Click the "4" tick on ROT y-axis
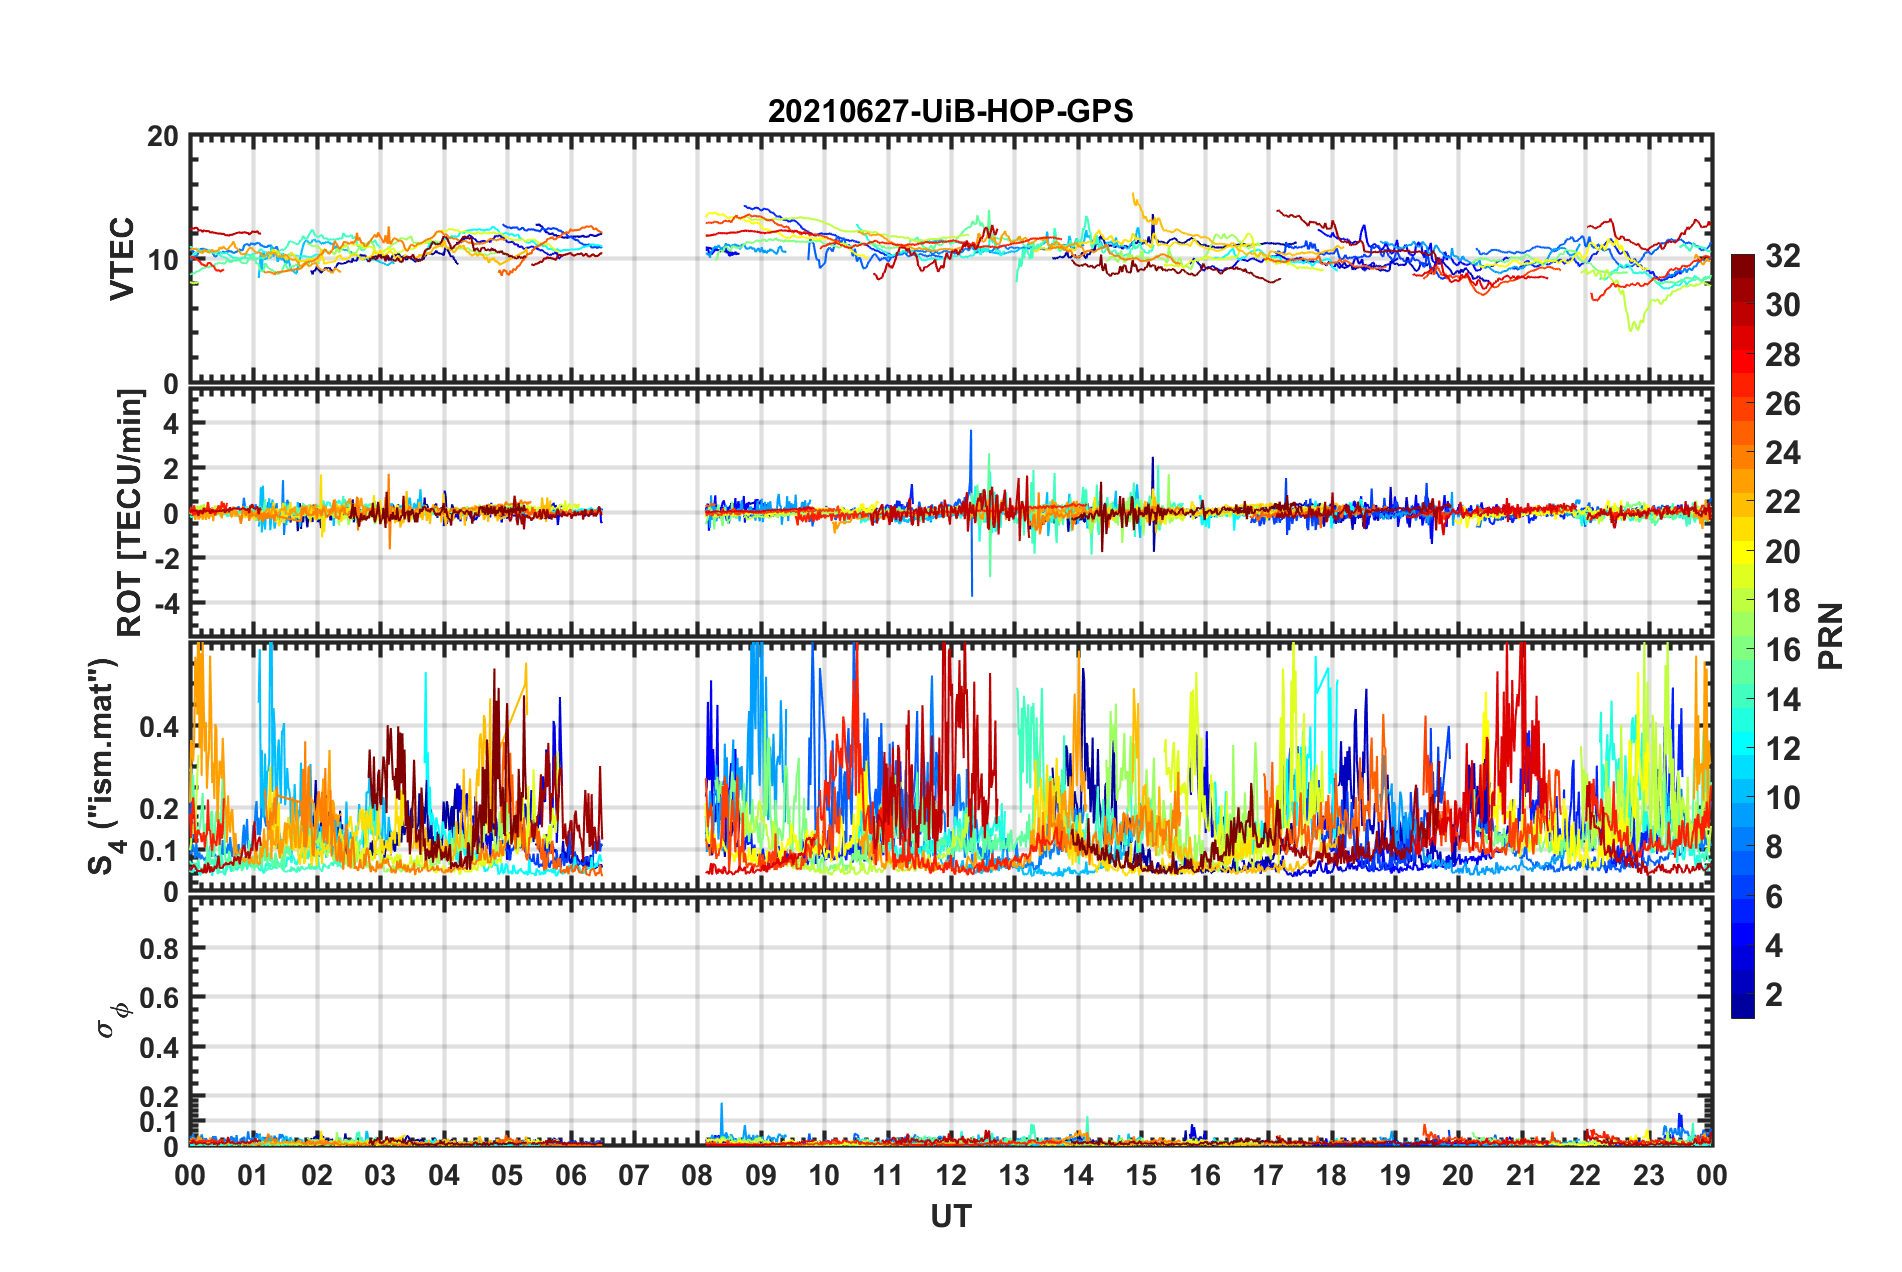 pyautogui.click(x=171, y=424)
